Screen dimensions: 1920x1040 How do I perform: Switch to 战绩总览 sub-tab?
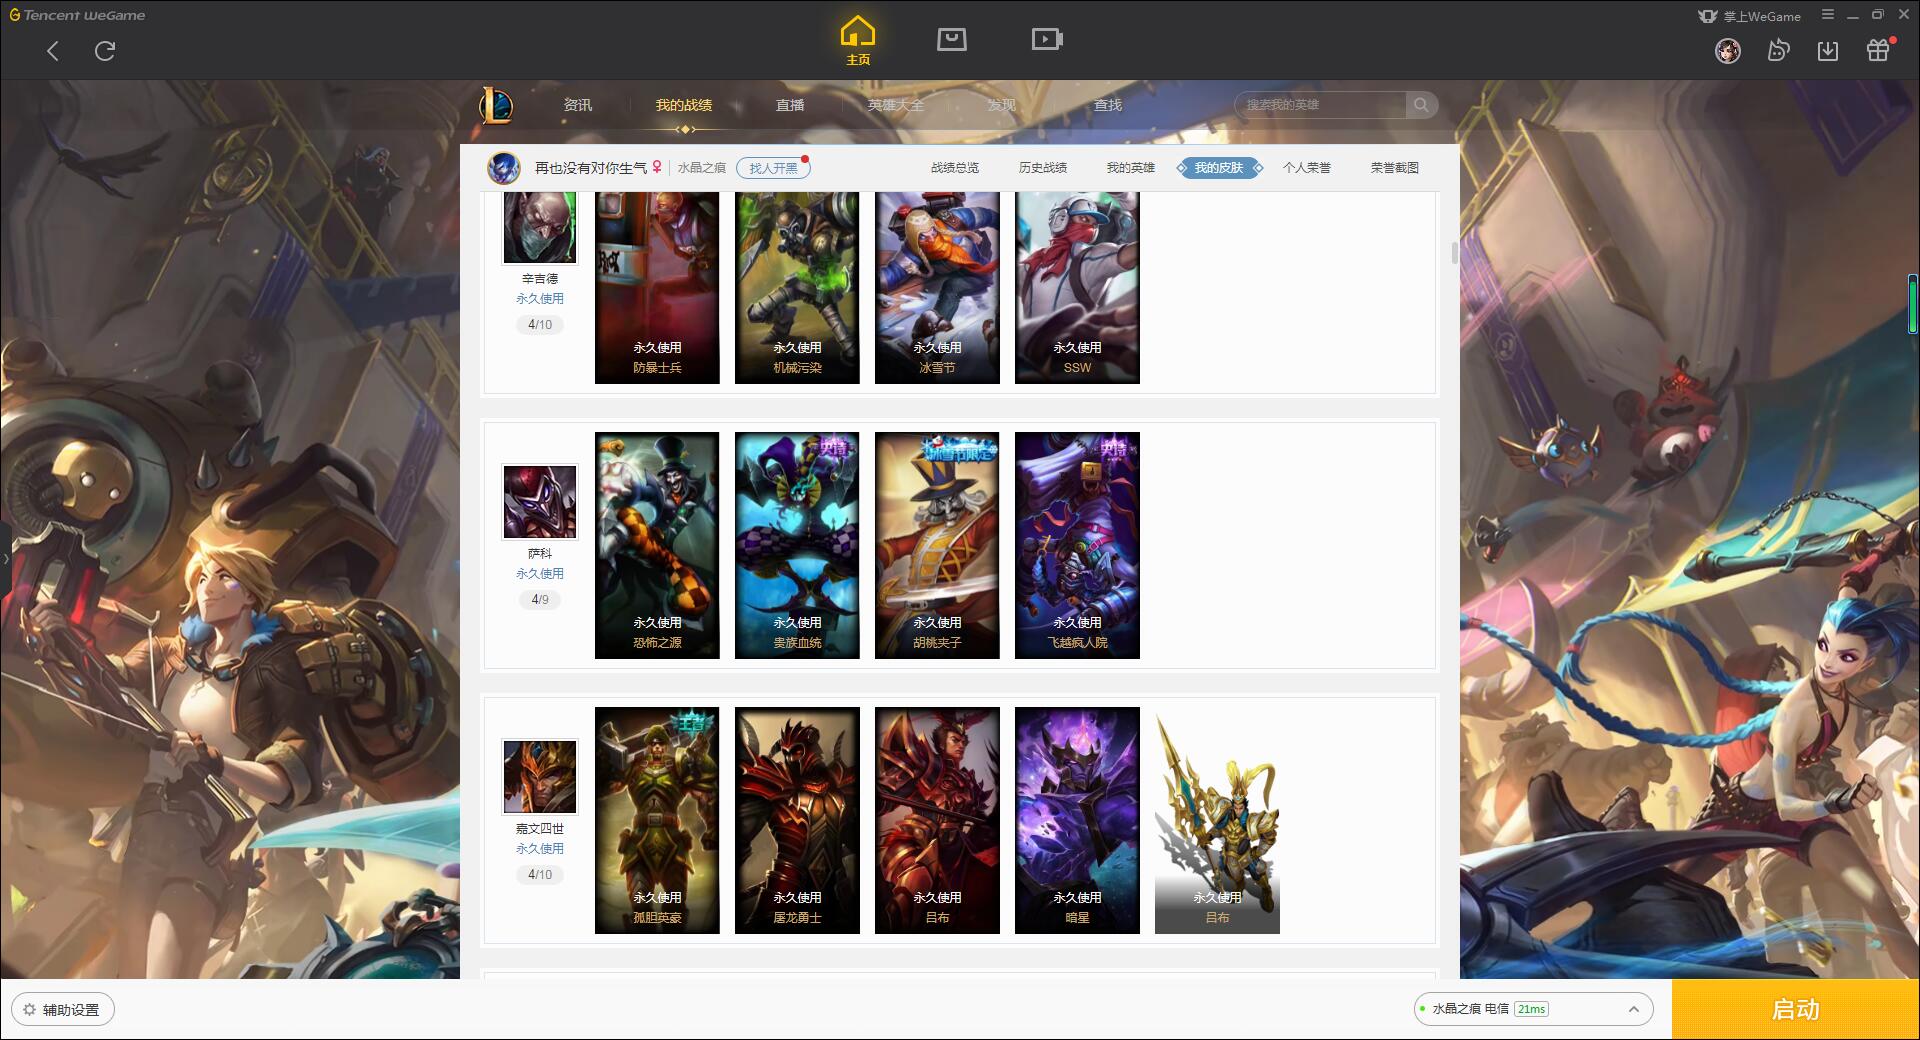point(955,168)
